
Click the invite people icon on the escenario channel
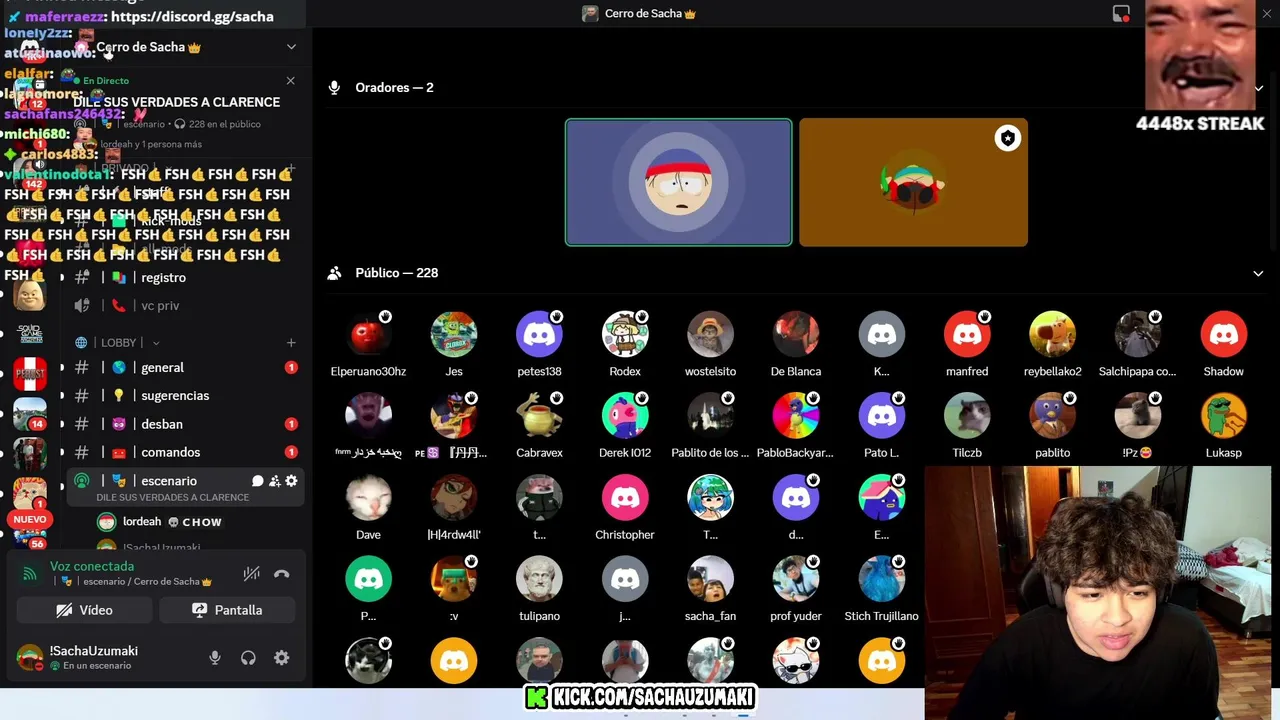pyautogui.click(x=274, y=481)
